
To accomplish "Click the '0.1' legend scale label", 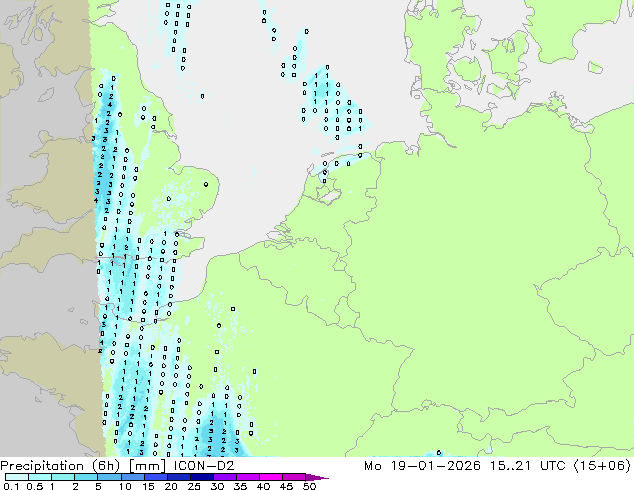I will [x=11, y=486].
